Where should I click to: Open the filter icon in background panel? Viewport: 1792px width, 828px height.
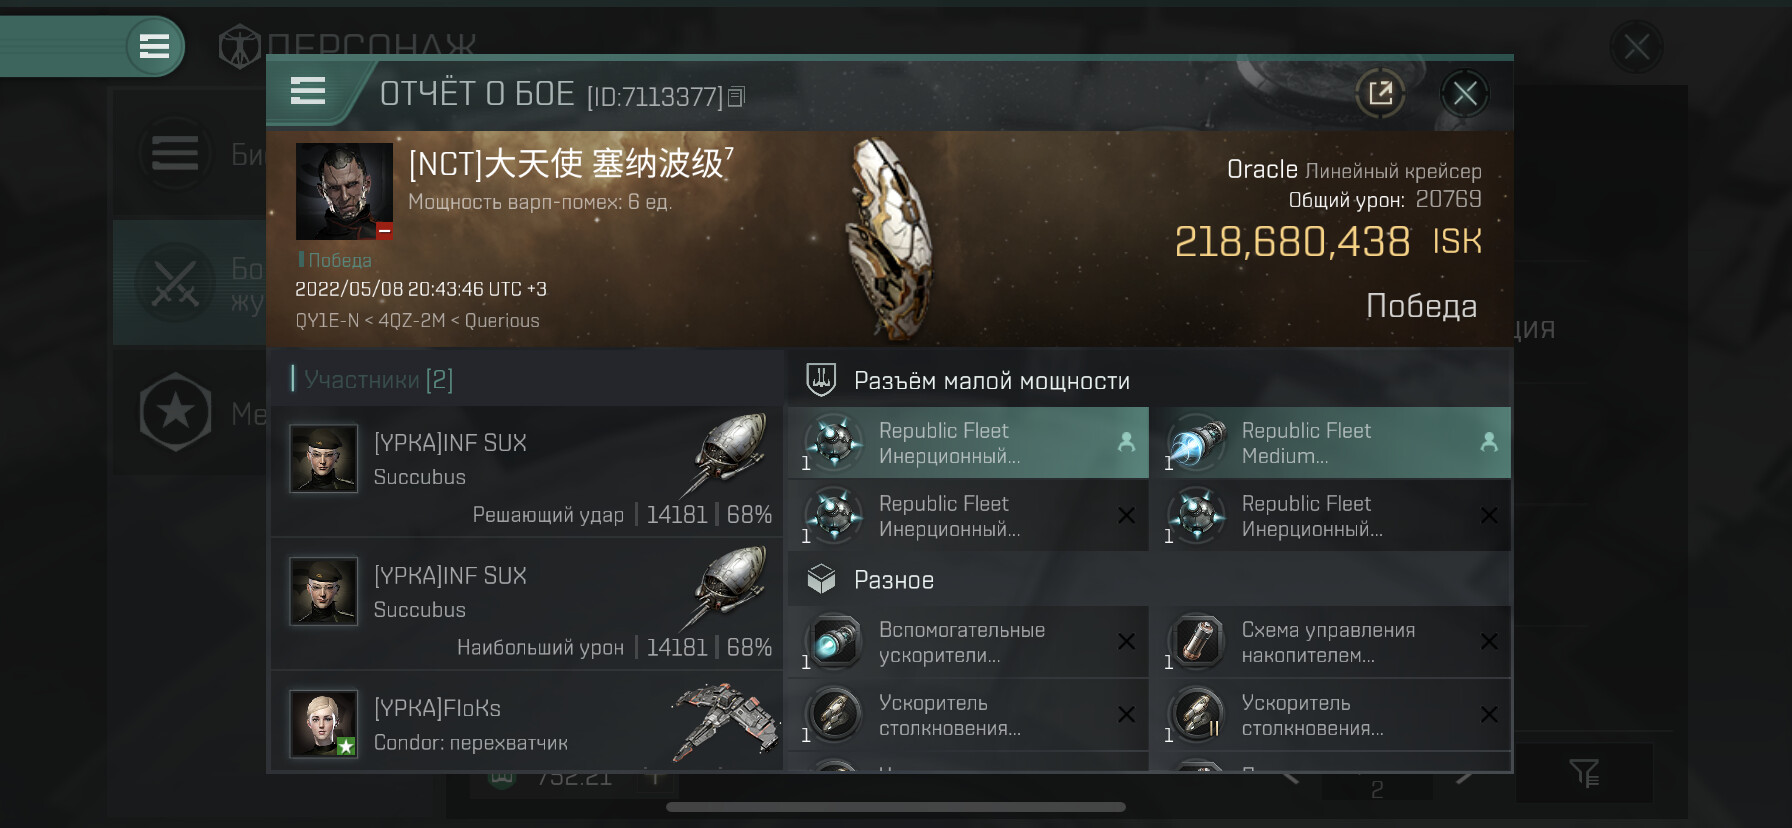pyautogui.click(x=1584, y=773)
